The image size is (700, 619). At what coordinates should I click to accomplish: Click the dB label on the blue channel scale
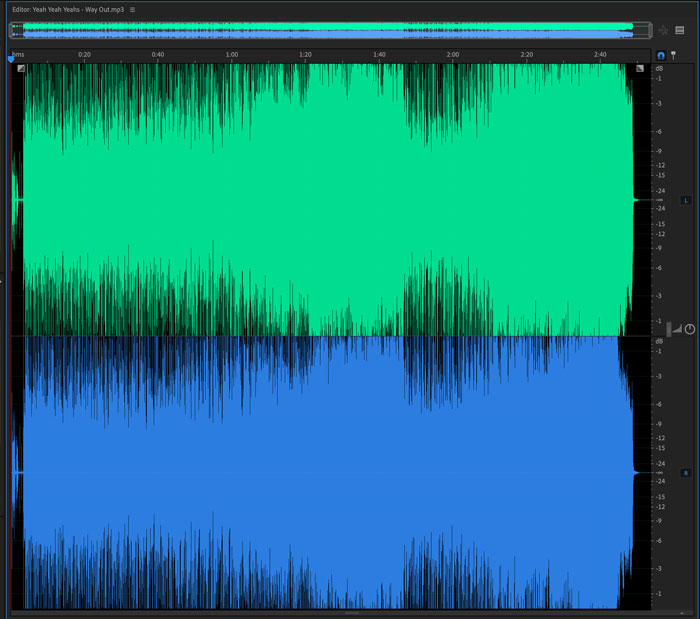[659, 341]
